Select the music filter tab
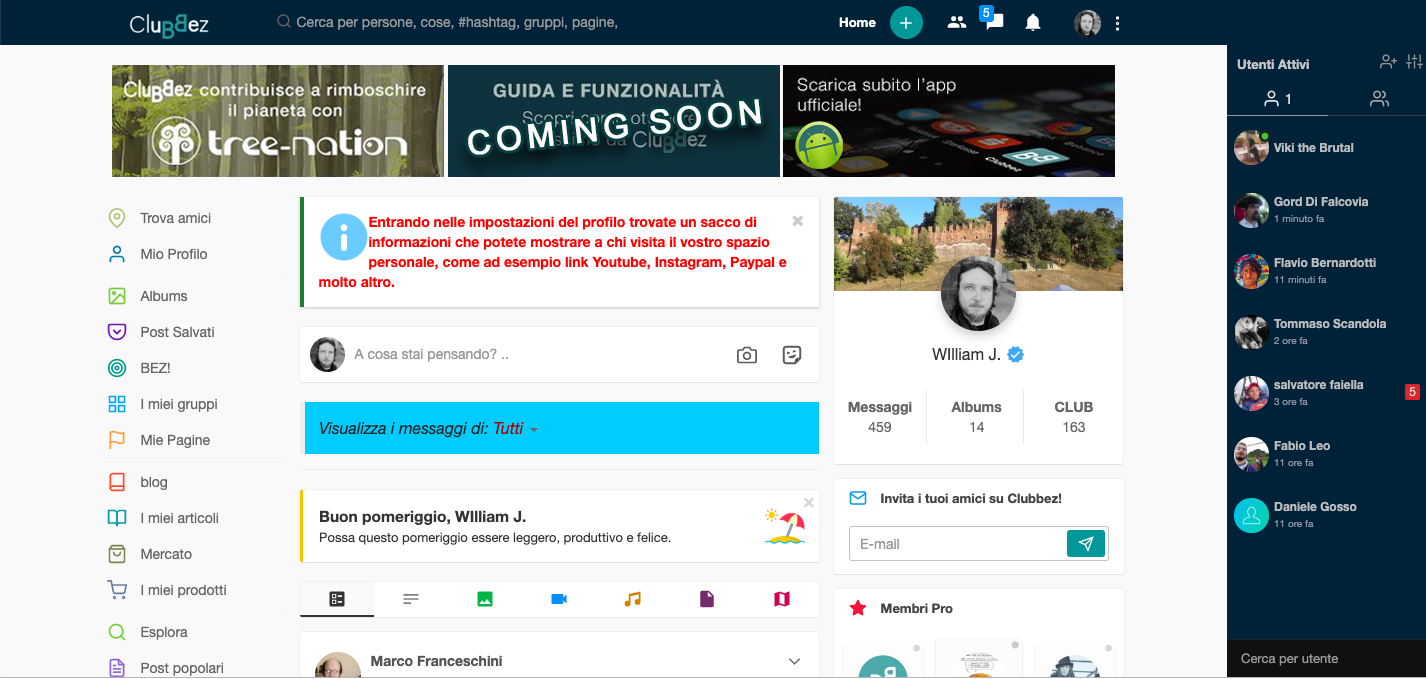1426x679 pixels. point(633,599)
